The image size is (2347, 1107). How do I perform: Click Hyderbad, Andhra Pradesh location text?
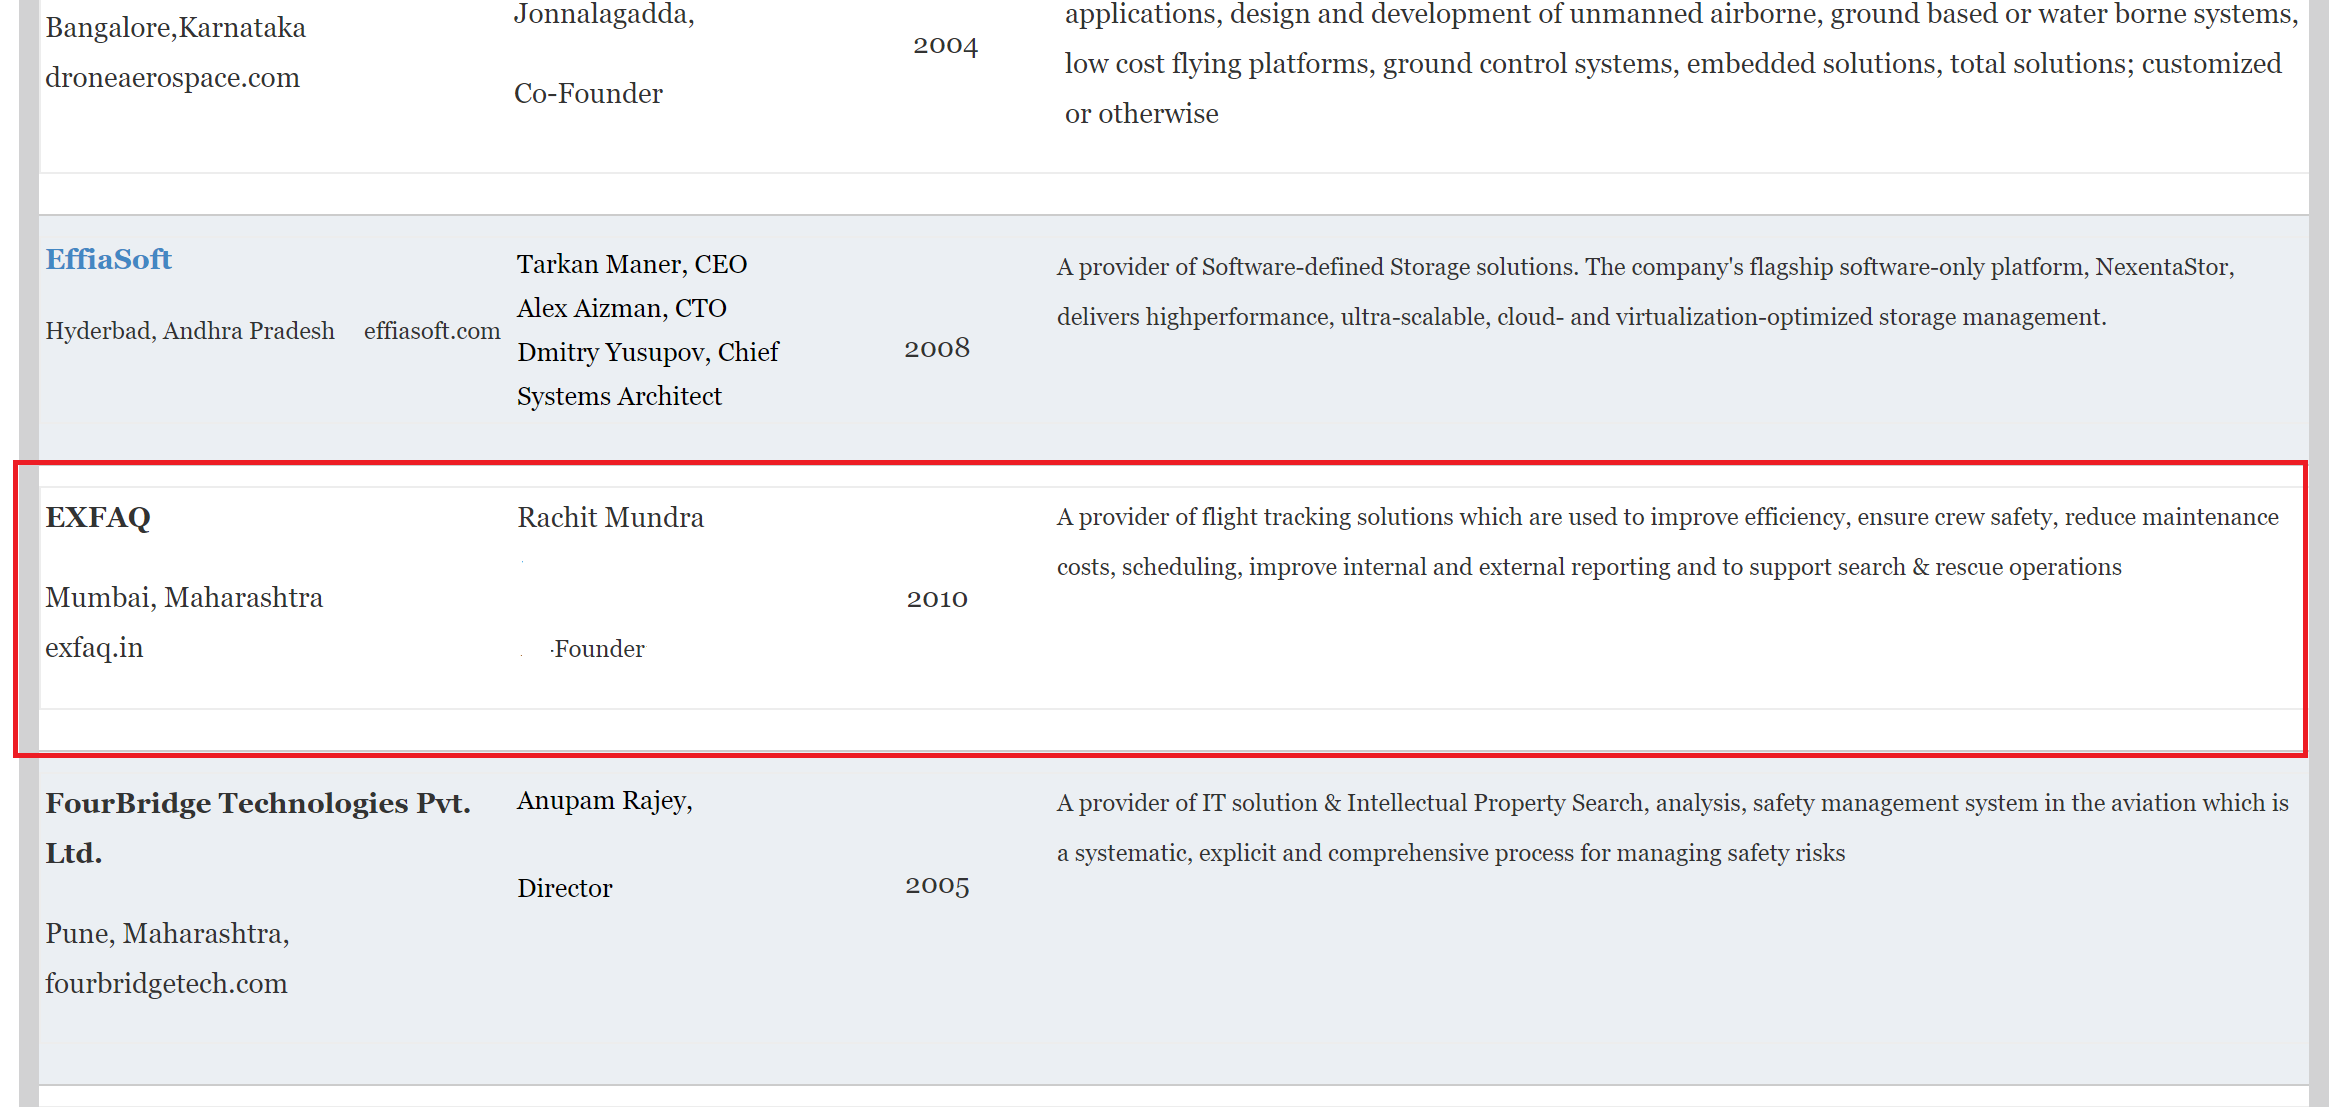pos(190,331)
